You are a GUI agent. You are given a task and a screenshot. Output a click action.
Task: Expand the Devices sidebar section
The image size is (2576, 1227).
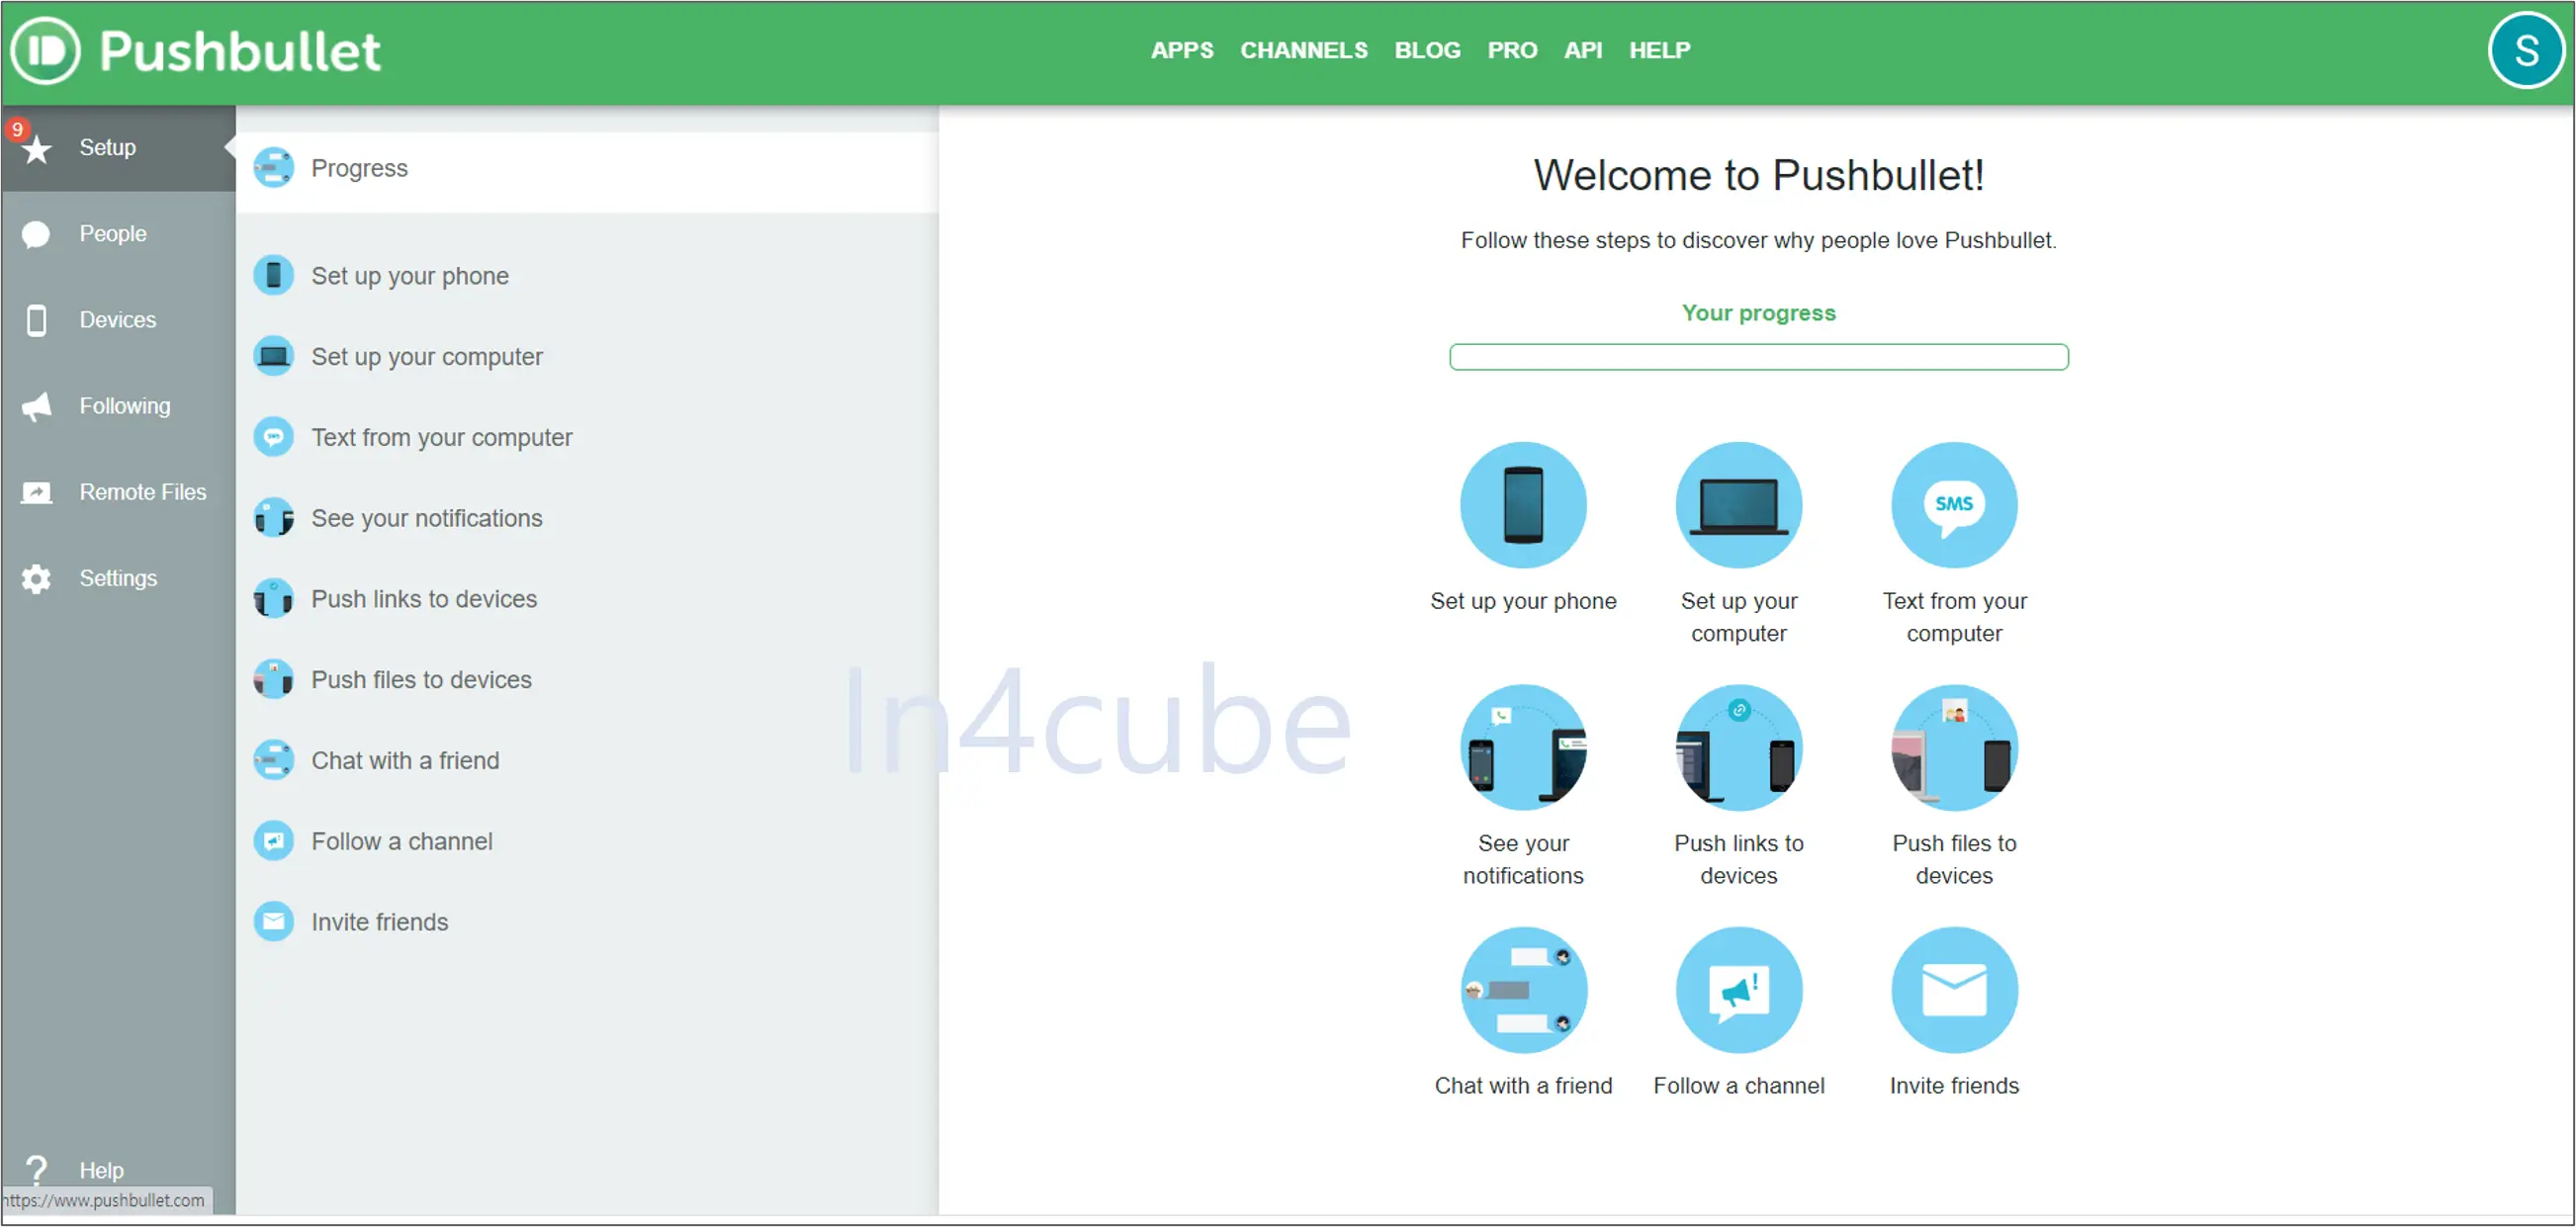pyautogui.click(x=119, y=320)
